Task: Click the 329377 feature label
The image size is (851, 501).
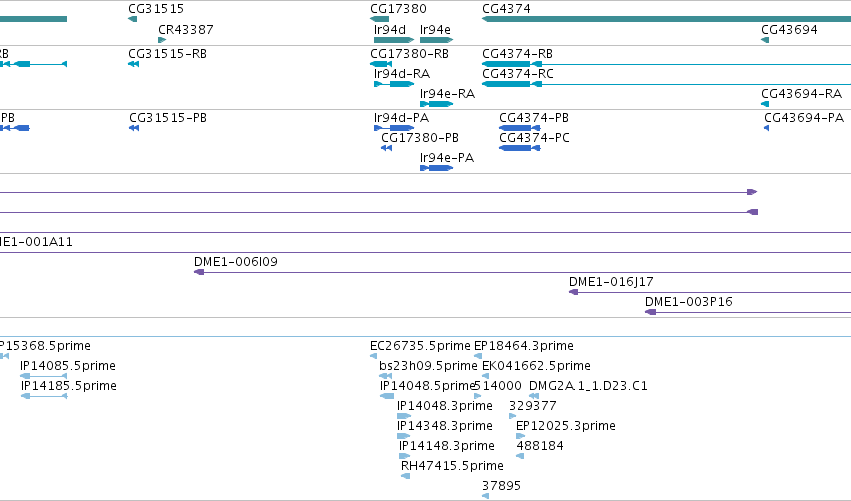Action: pos(532,406)
